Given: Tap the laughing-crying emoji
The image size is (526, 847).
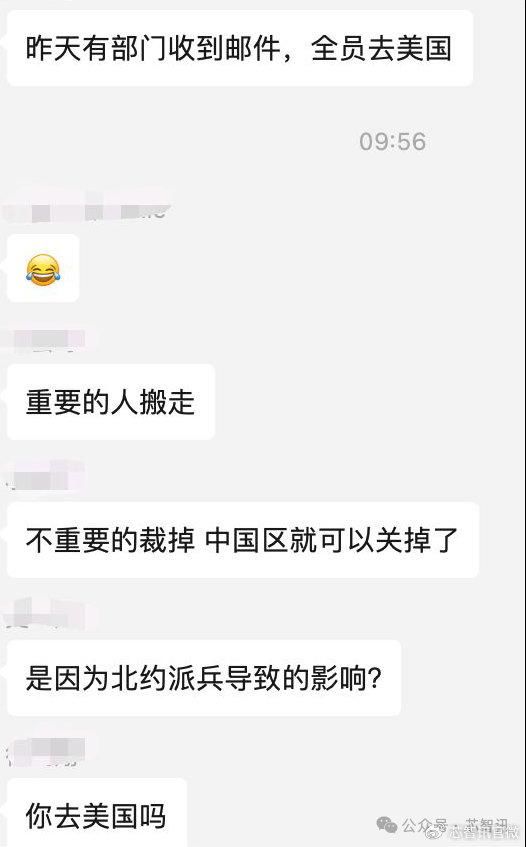Looking at the screenshot, I should pos(43,270).
